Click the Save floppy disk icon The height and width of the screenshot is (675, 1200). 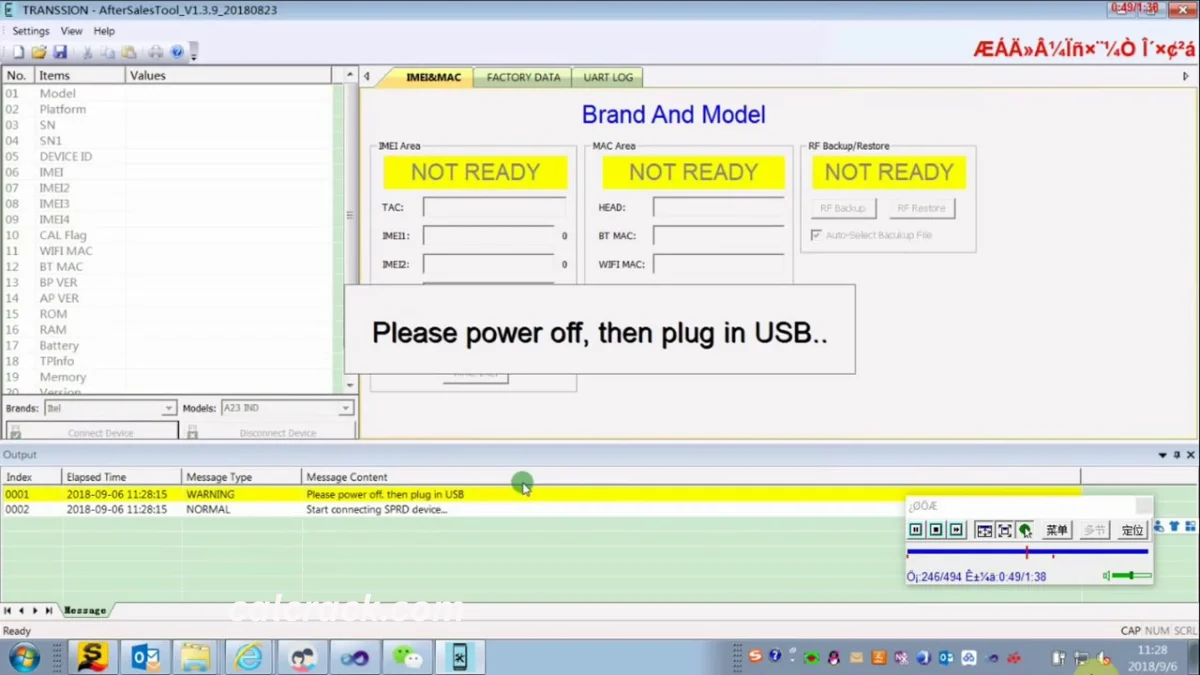[x=60, y=52]
